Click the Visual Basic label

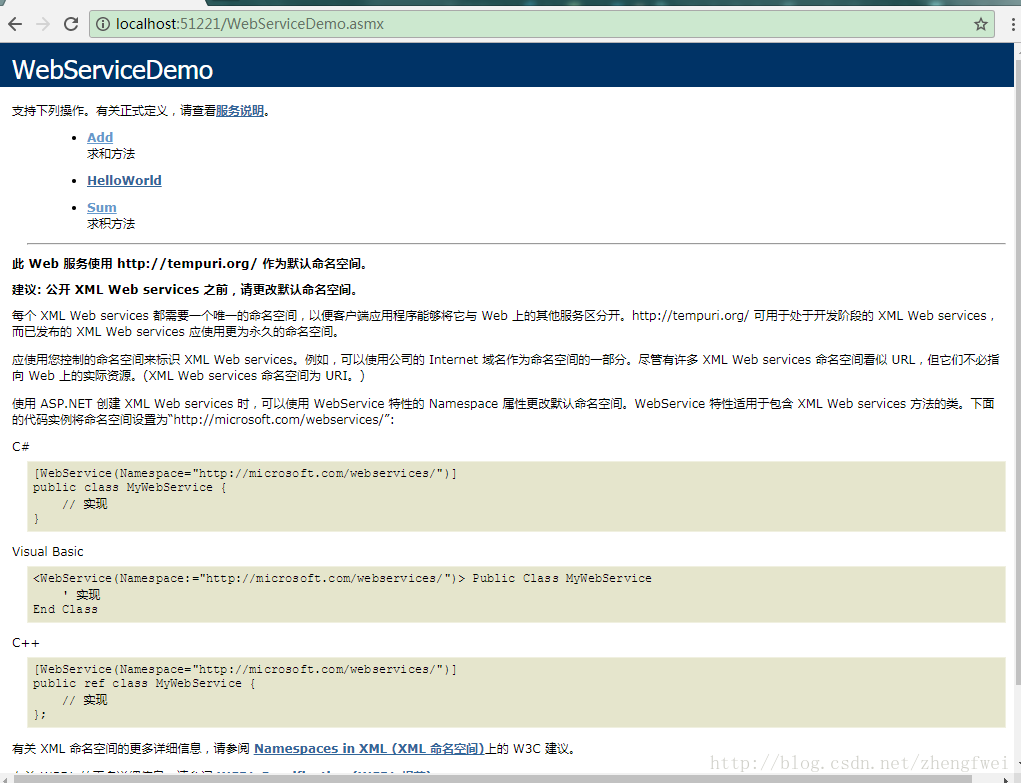(48, 552)
